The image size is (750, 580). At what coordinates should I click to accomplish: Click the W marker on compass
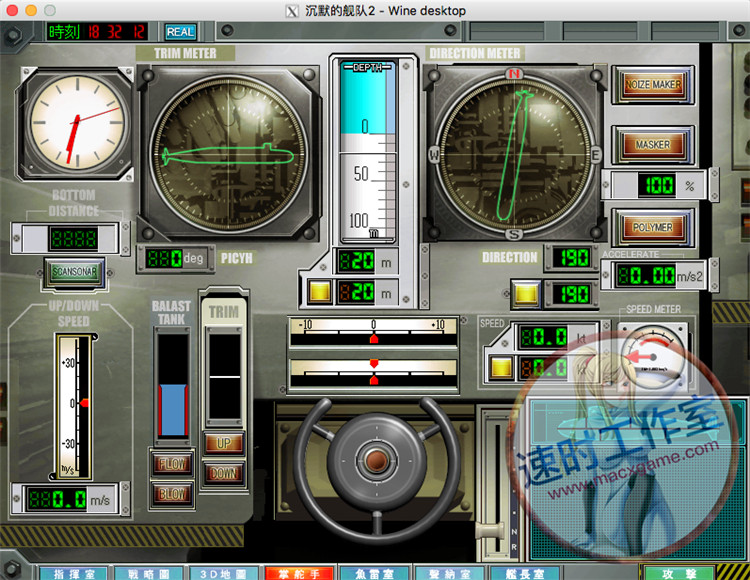434,154
